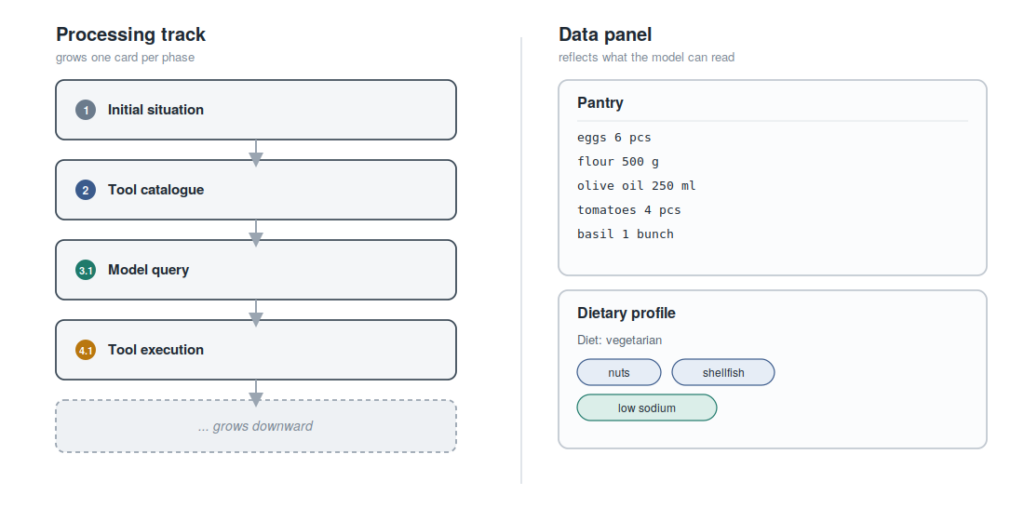Click the Diet: vegetarian label

click(619, 340)
